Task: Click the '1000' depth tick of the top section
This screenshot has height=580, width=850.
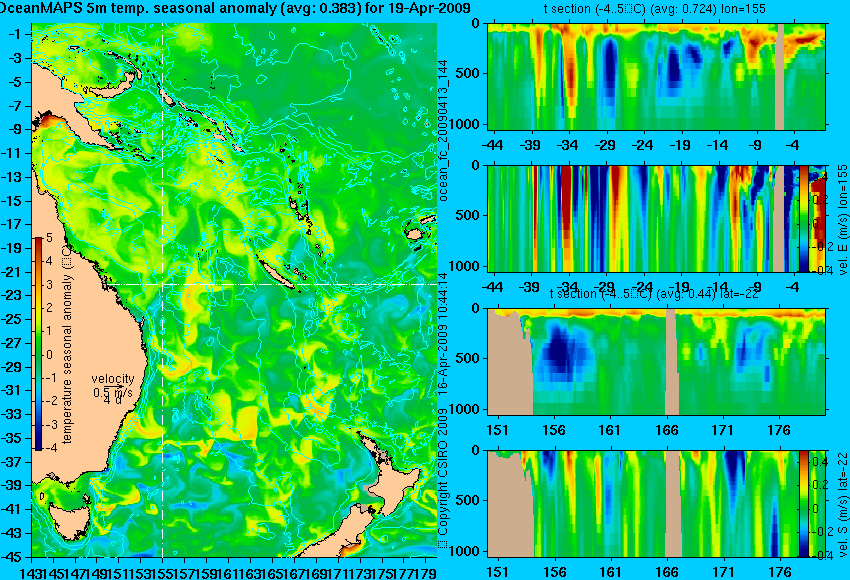Action: pos(467,124)
